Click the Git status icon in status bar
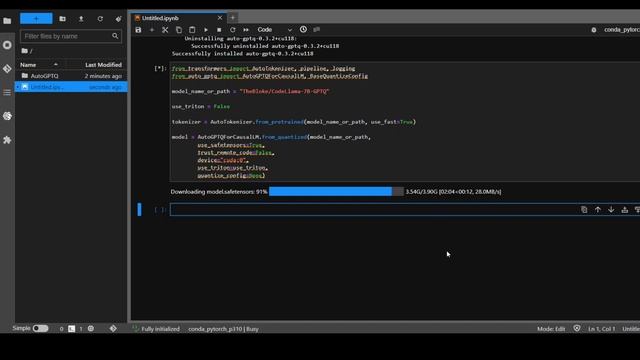 tap(113, 329)
